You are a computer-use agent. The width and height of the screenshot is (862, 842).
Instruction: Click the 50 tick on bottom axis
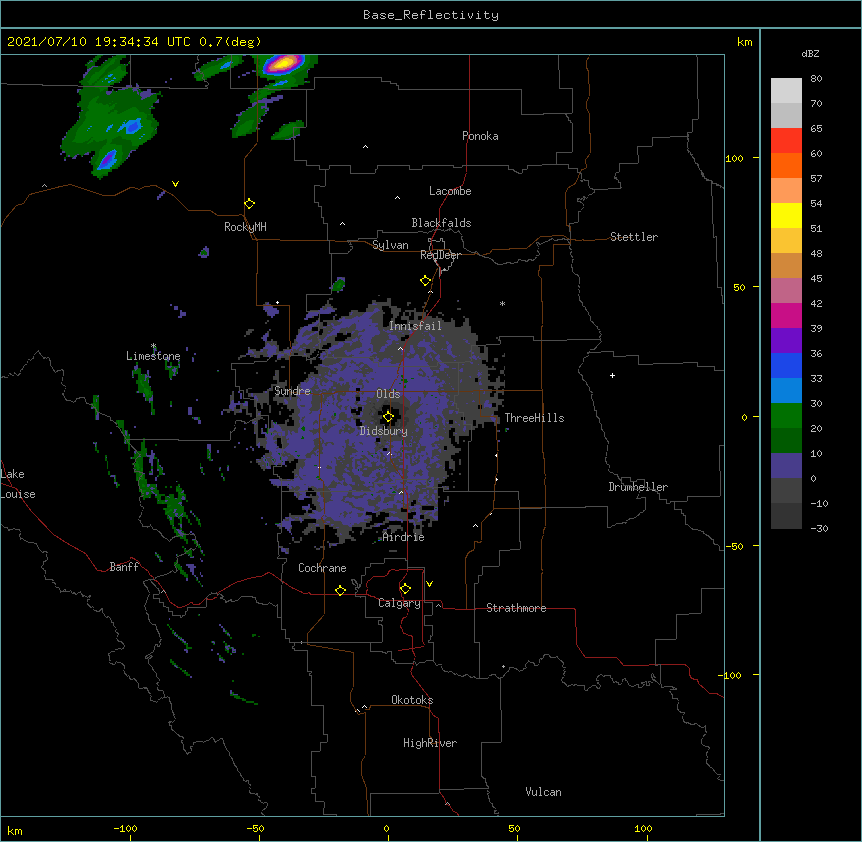point(514,828)
